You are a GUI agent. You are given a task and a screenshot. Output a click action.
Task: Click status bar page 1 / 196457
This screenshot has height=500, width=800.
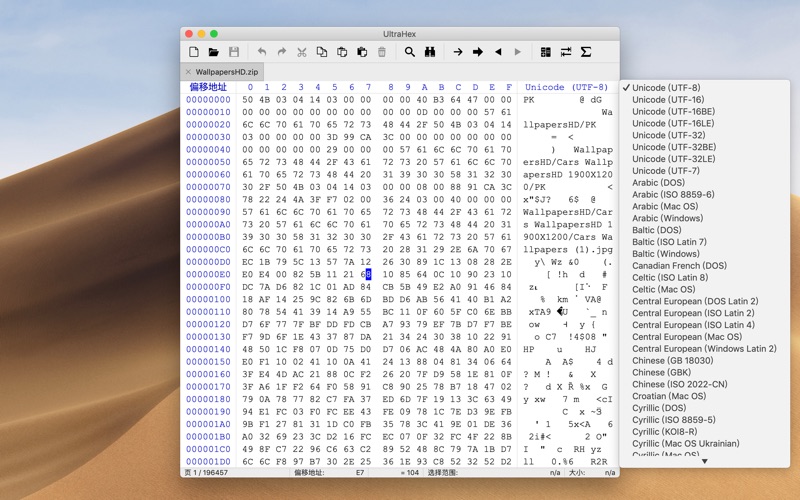pos(206,472)
